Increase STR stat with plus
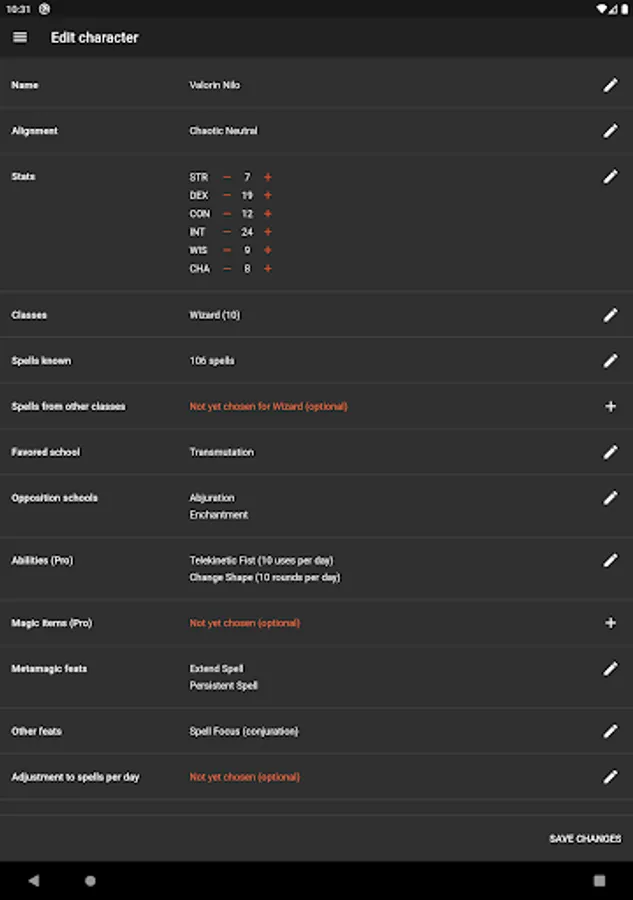Screen dimensions: 633x900 (268, 177)
